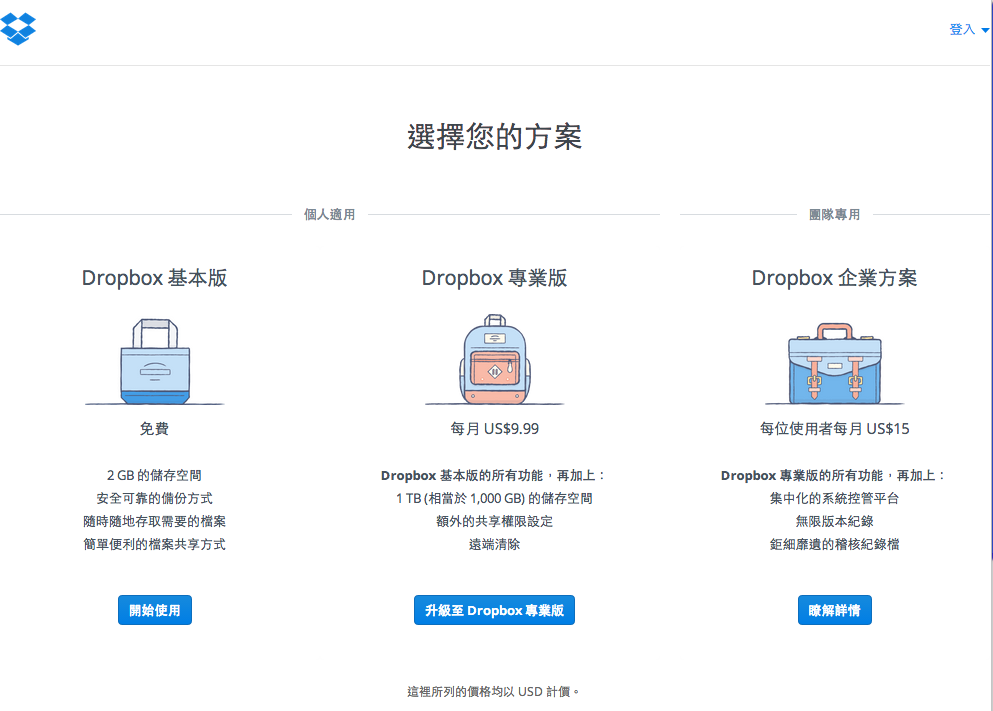Click the 開始使用 button for the free plan

point(154,609)
